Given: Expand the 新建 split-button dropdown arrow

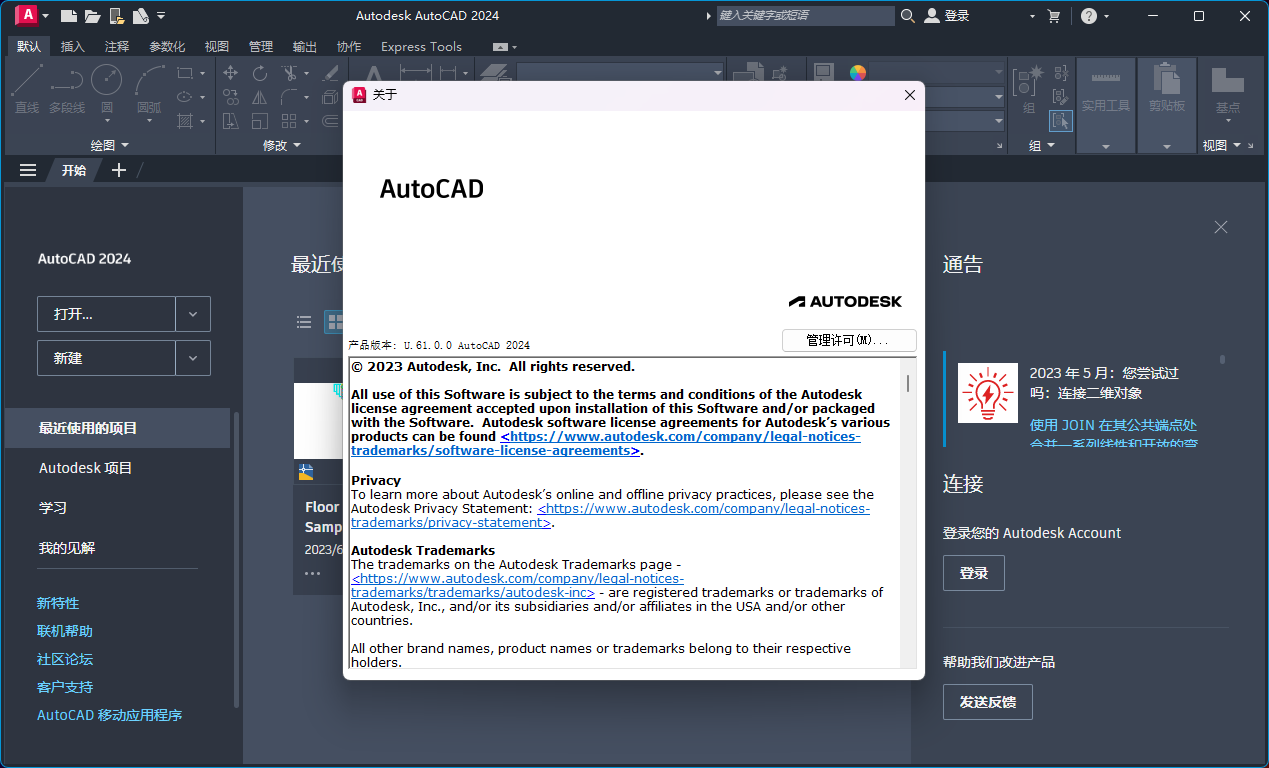Looking at the screenshot, I should coord(193,358).
